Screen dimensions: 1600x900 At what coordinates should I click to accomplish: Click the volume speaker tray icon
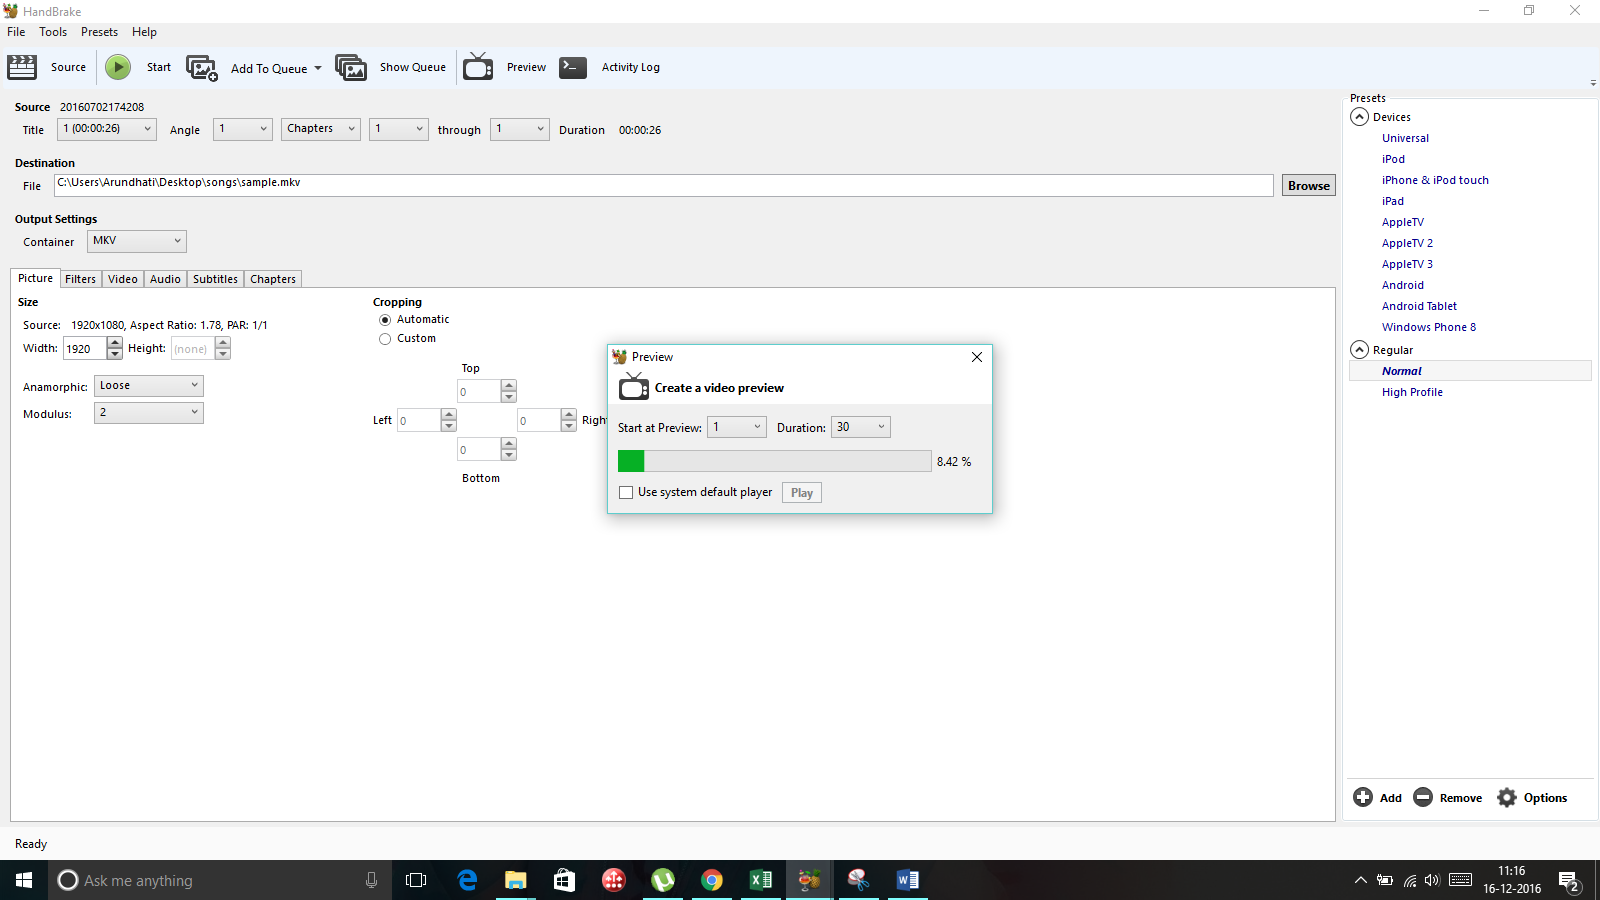tap(1432, 880)
